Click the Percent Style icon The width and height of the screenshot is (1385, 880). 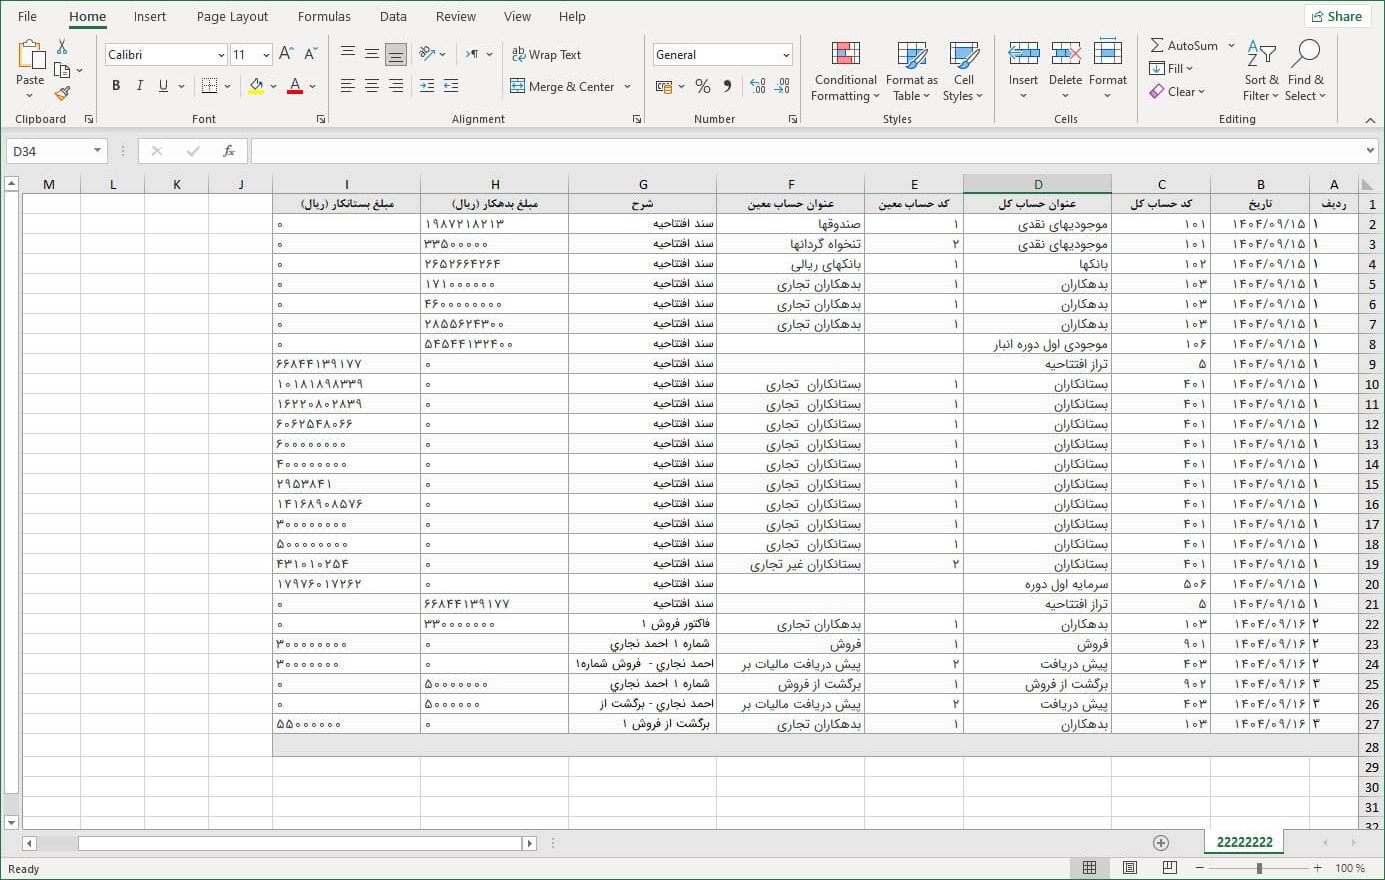click(703, 86)
